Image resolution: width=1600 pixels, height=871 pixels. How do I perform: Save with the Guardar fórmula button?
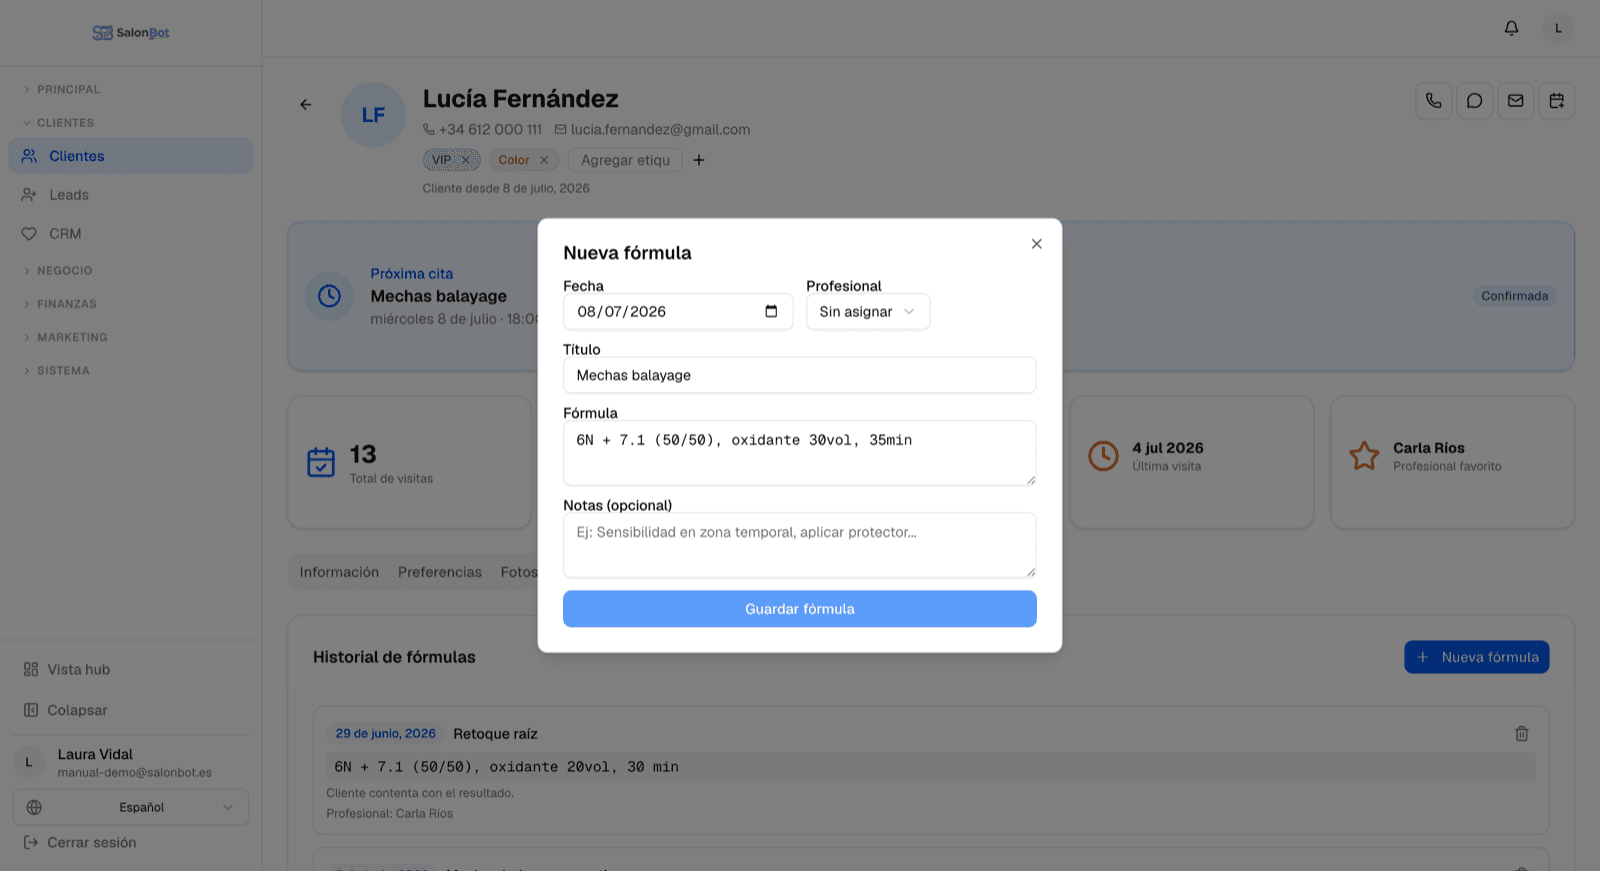[800, 609]
